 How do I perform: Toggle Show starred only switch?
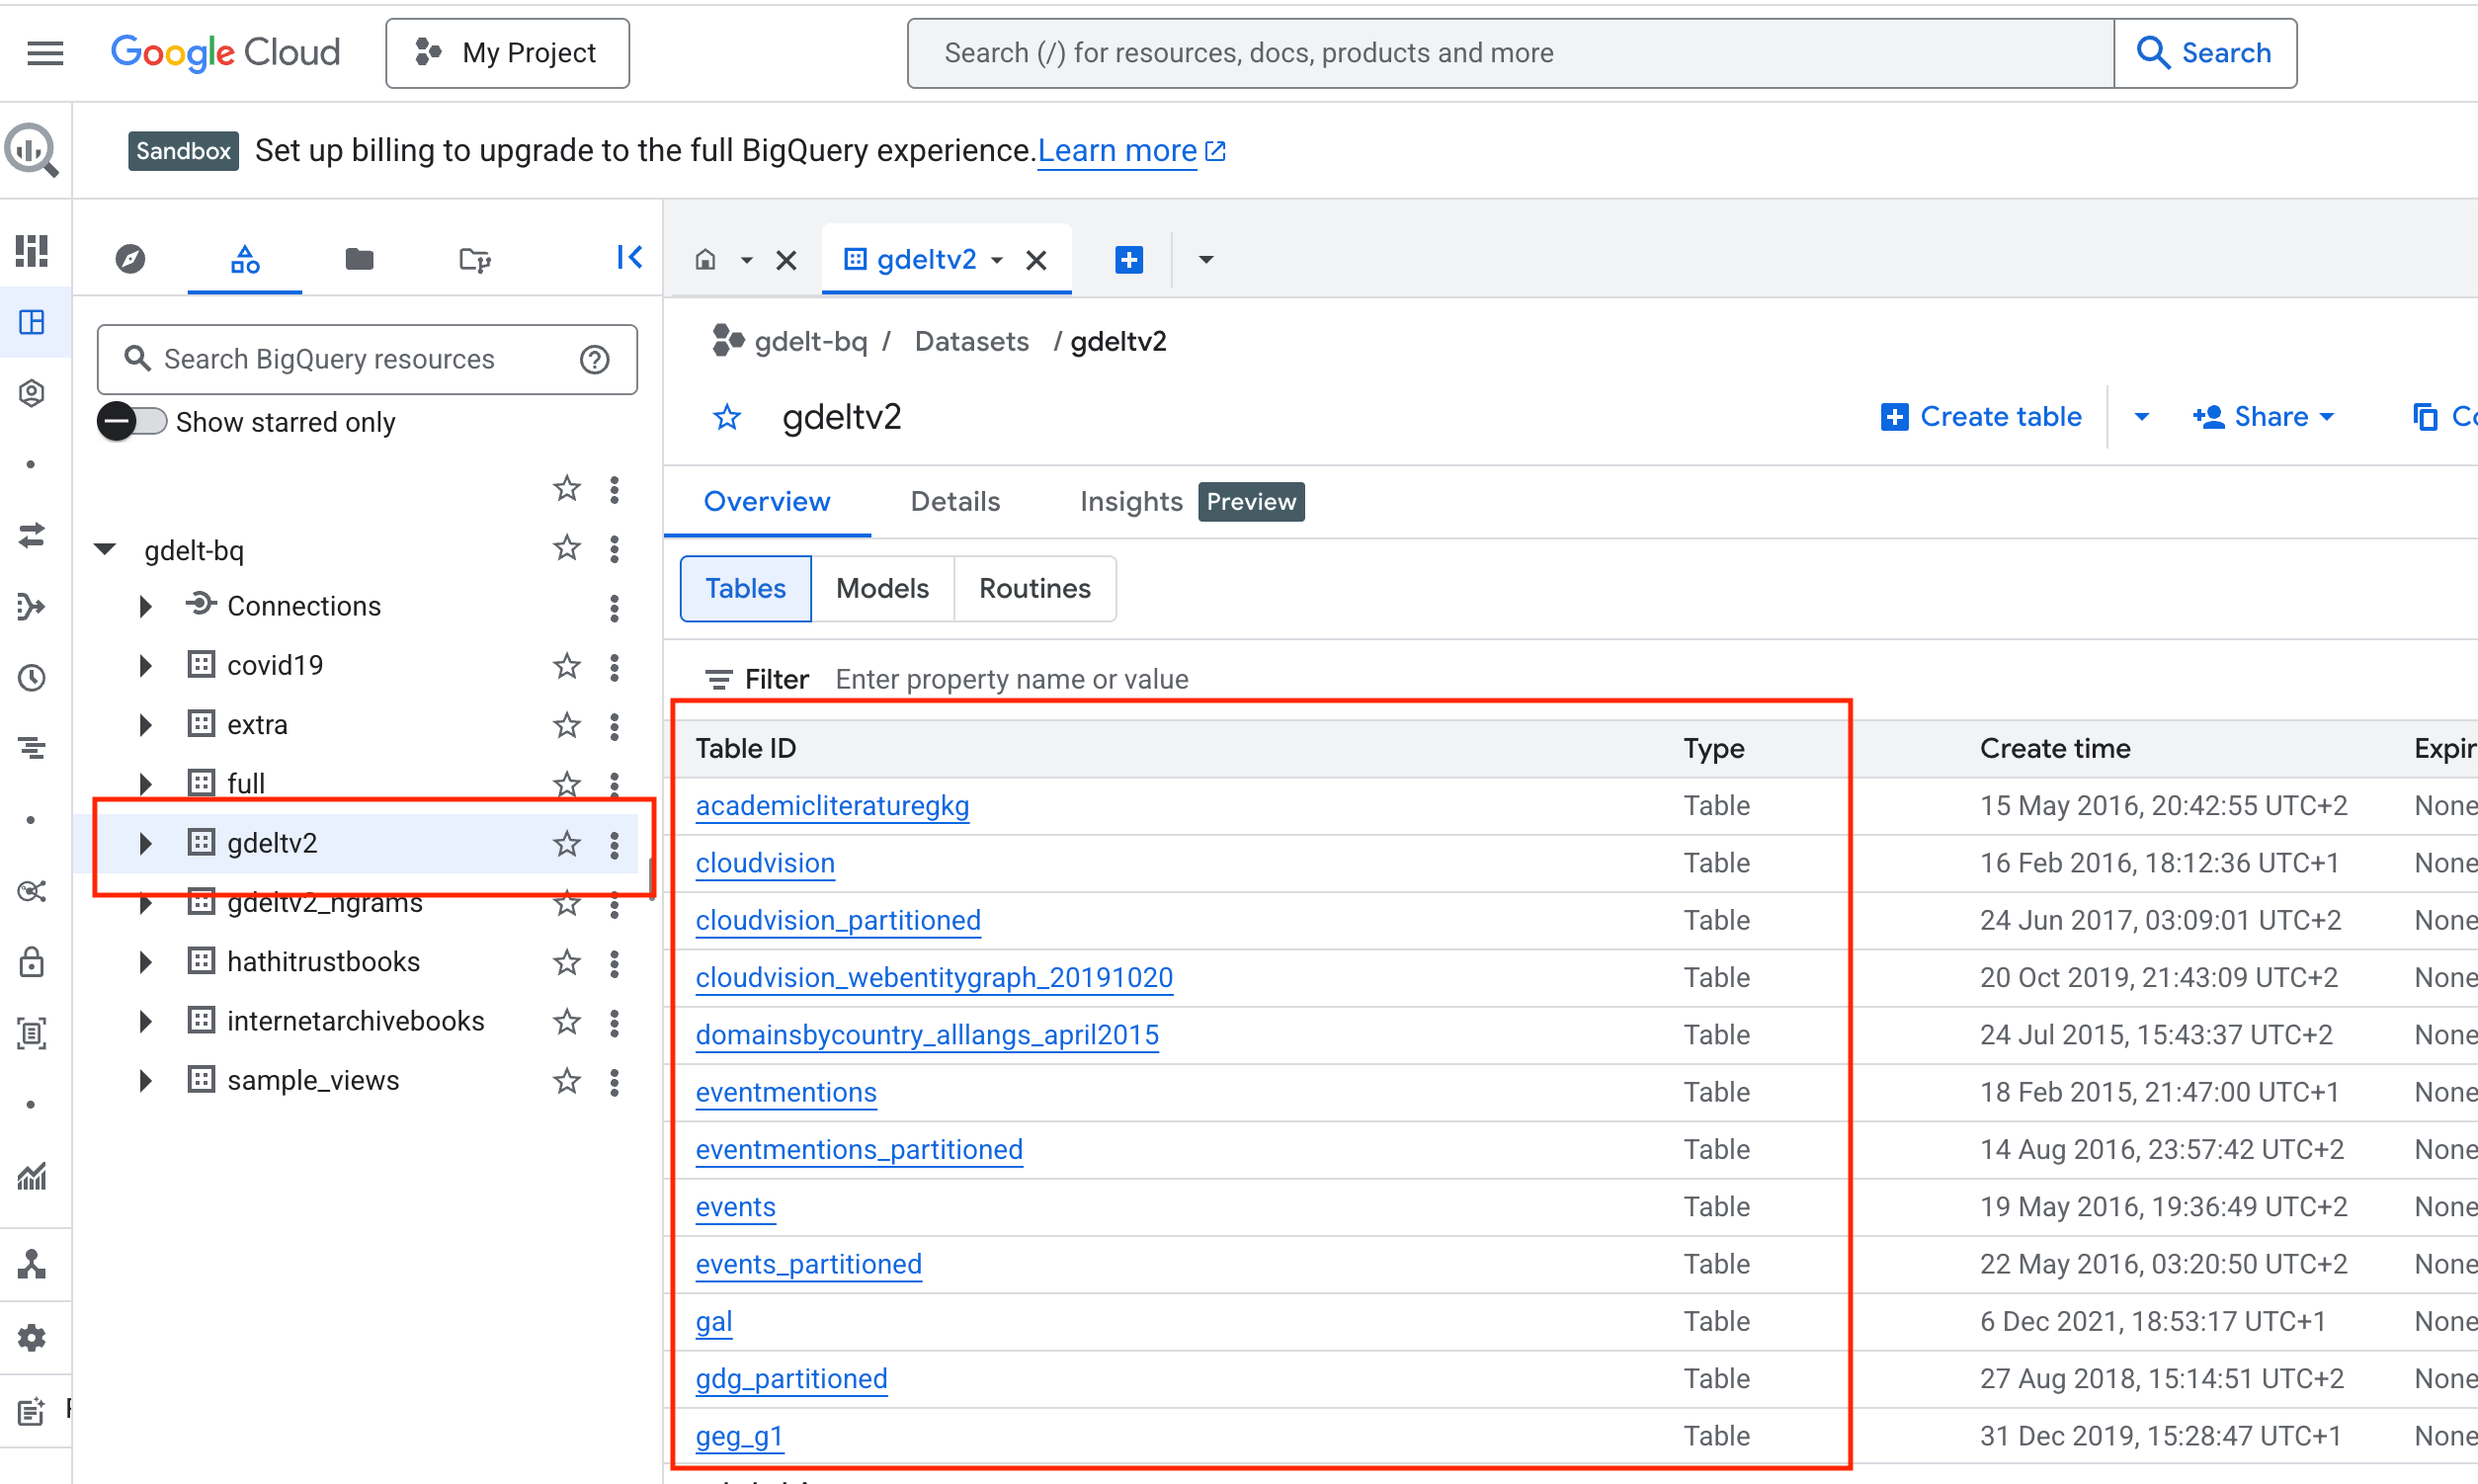point(132,422)
